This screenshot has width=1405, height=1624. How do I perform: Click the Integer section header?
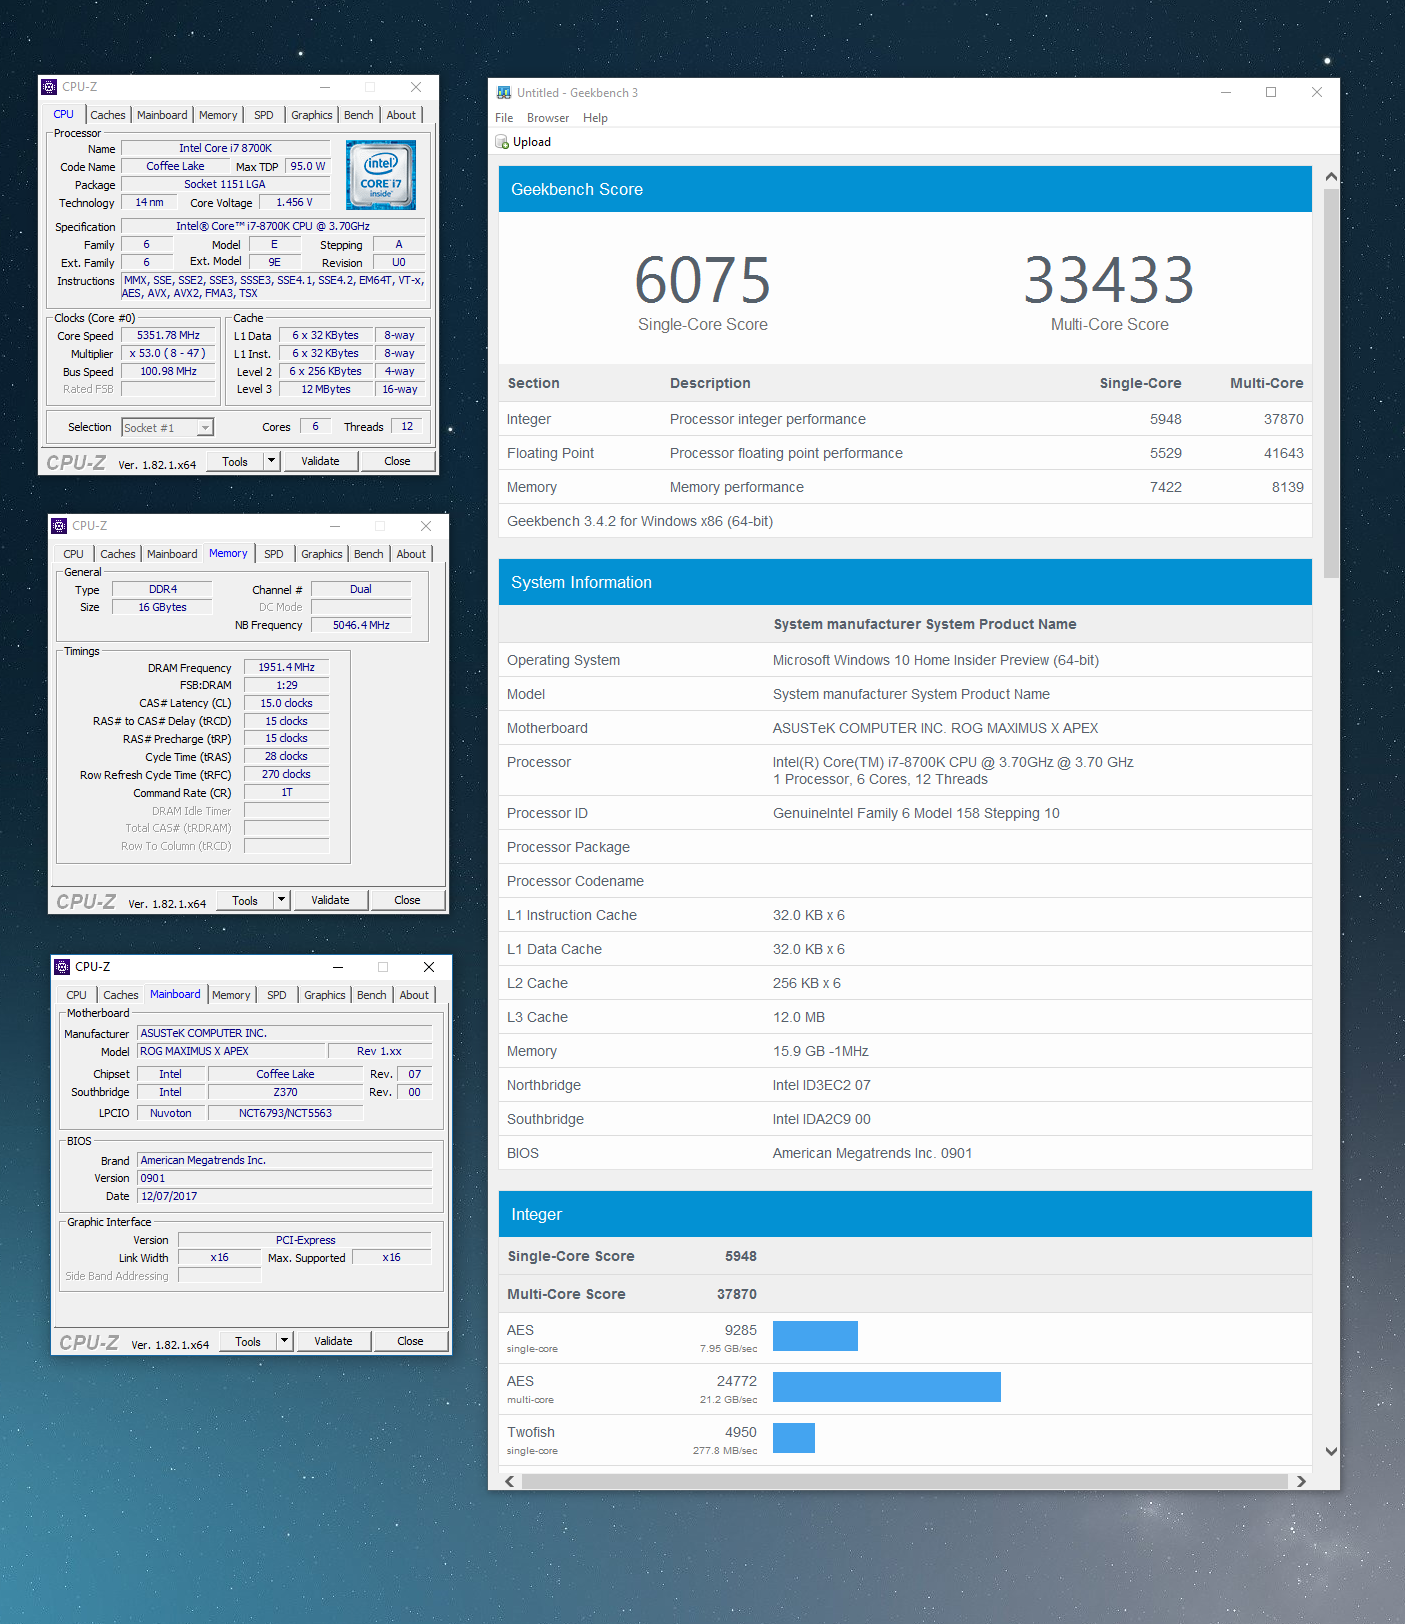pos(905,1214)
